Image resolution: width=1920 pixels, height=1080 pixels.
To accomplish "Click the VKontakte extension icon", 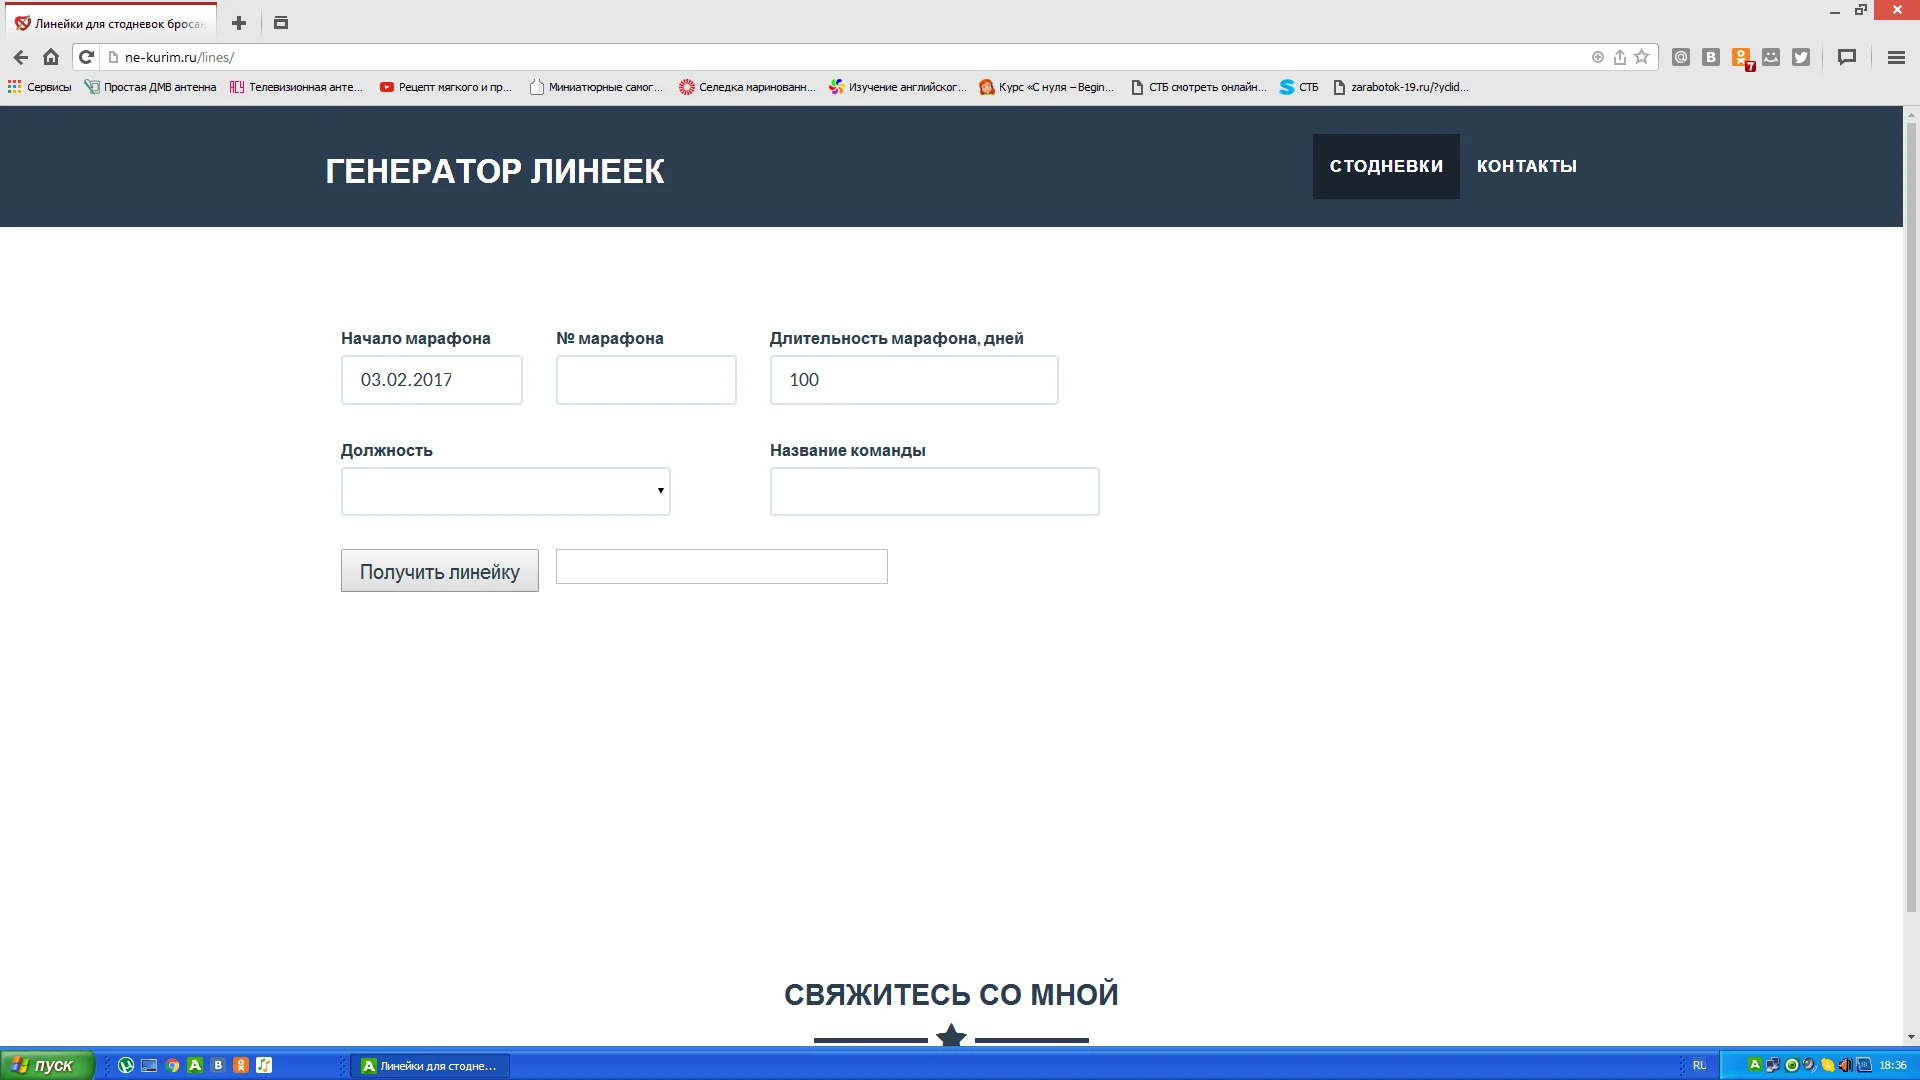I will tap(1711, 58).
